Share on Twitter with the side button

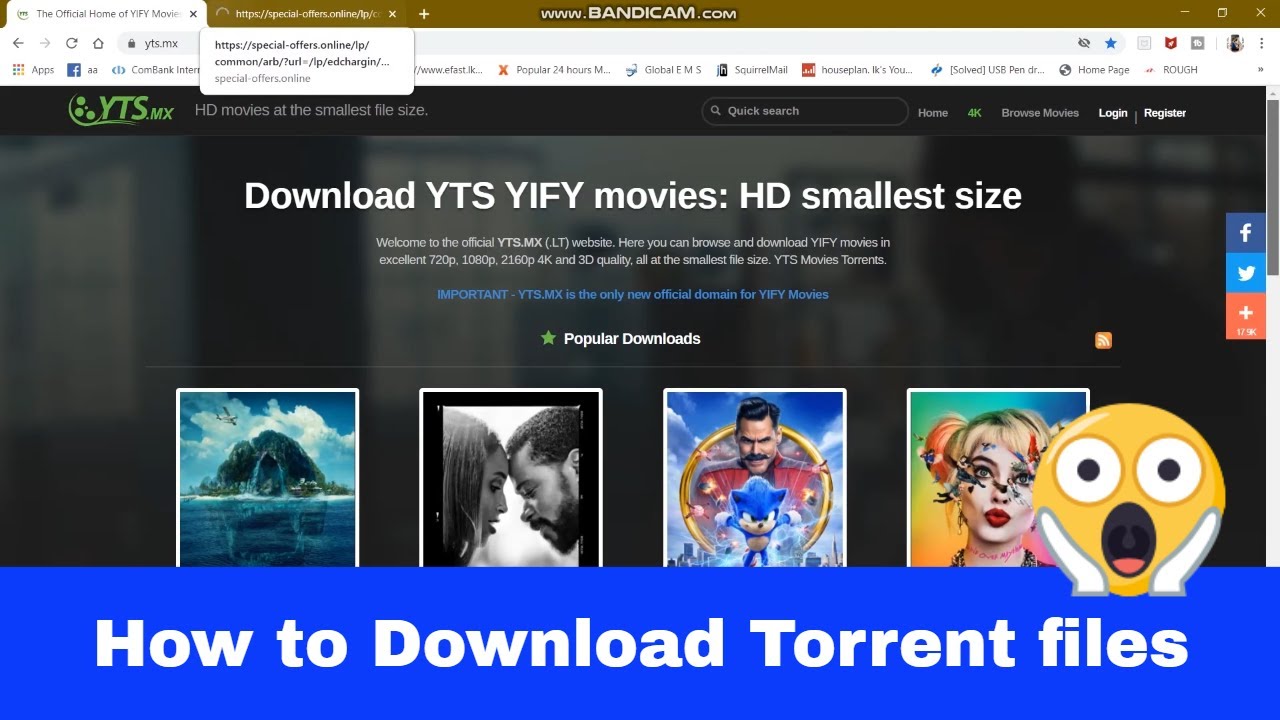pyautogui.click(x=1246, y=273)
